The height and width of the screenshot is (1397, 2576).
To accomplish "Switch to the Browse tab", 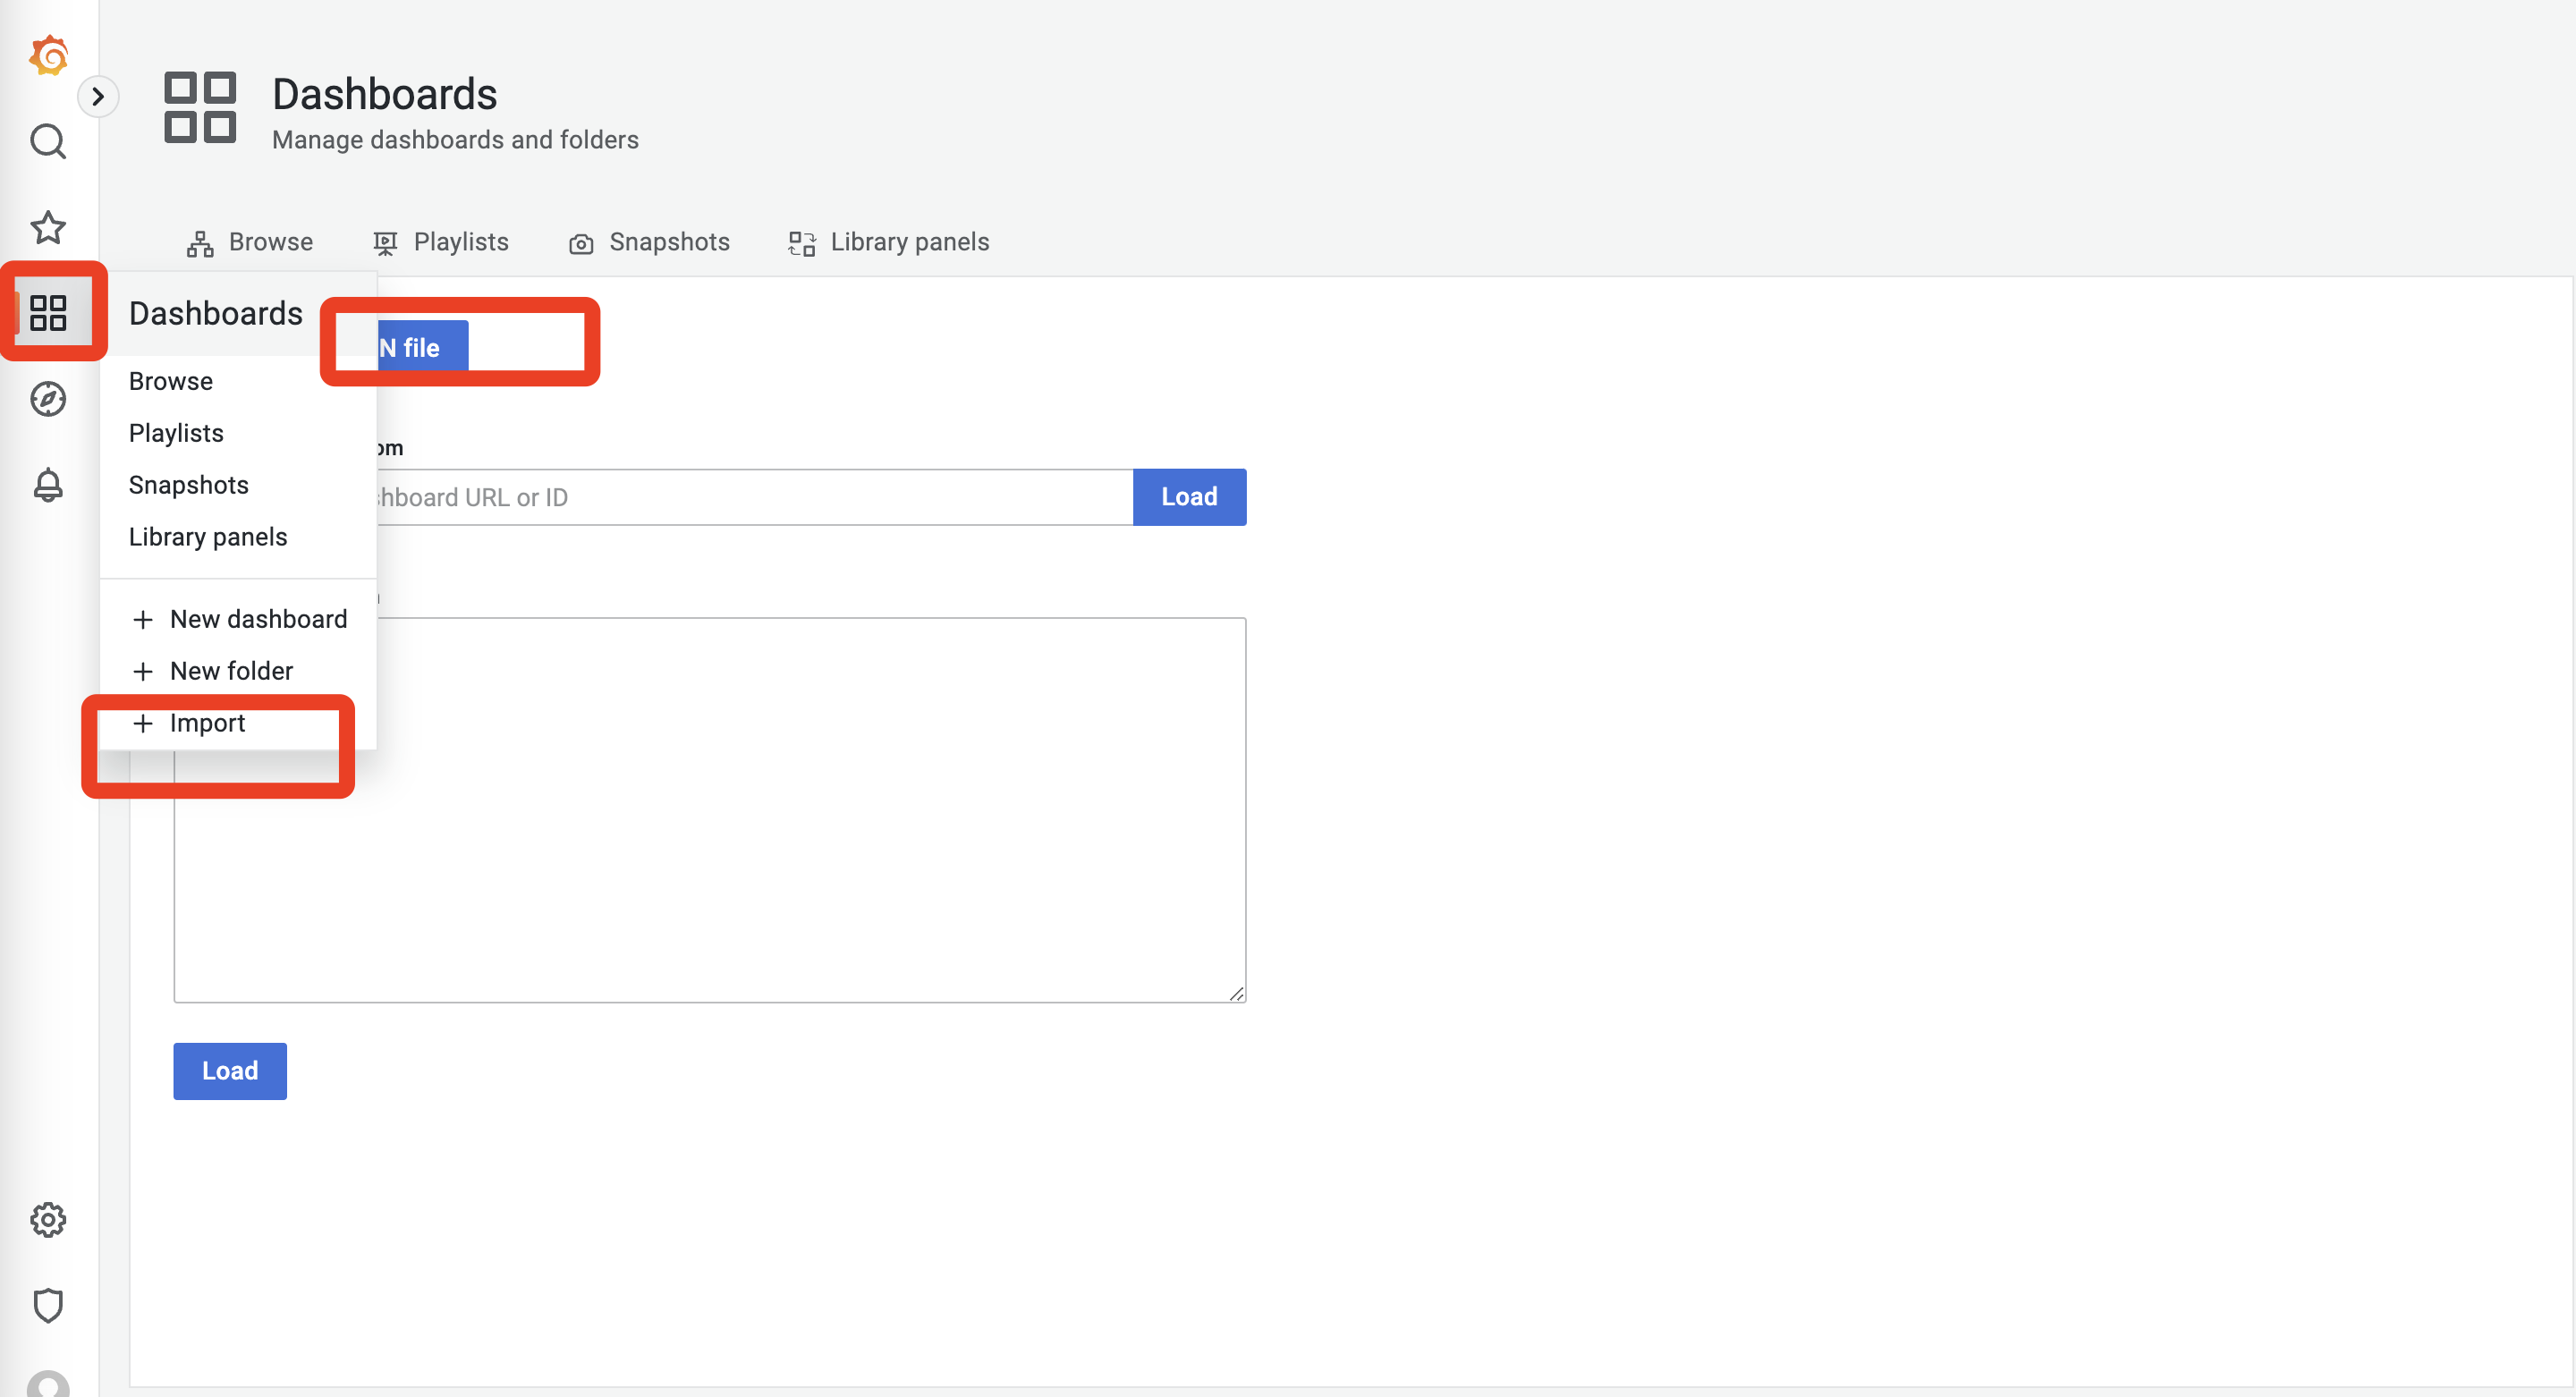I will point(250,242).
